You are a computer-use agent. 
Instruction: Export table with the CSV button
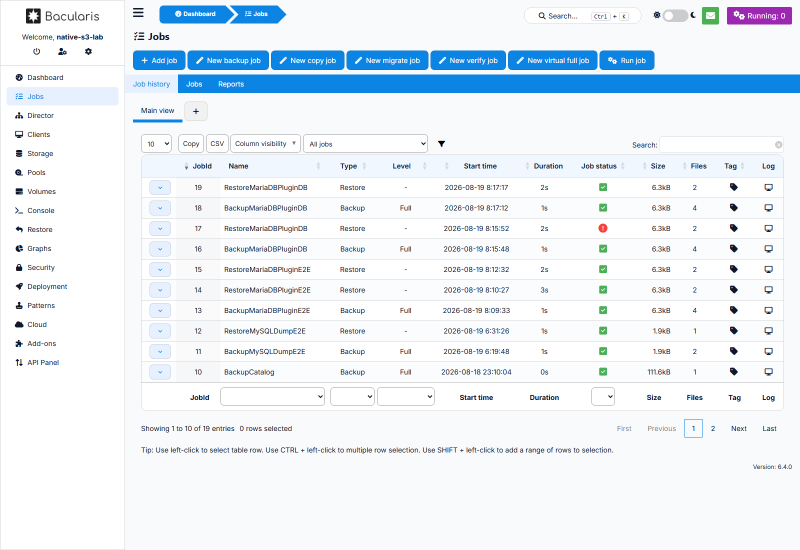point(217,144)
